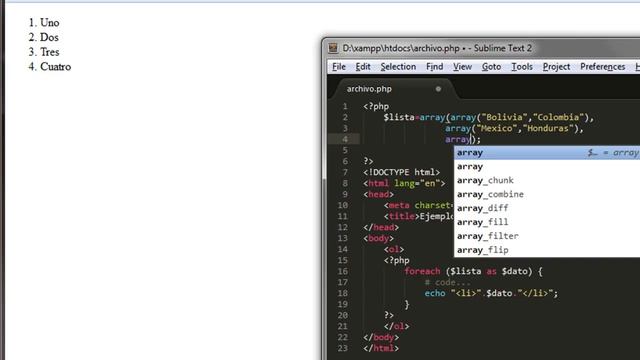Open the Goto menu
This screenshot has height=360, width=640.
click(491, 67)
